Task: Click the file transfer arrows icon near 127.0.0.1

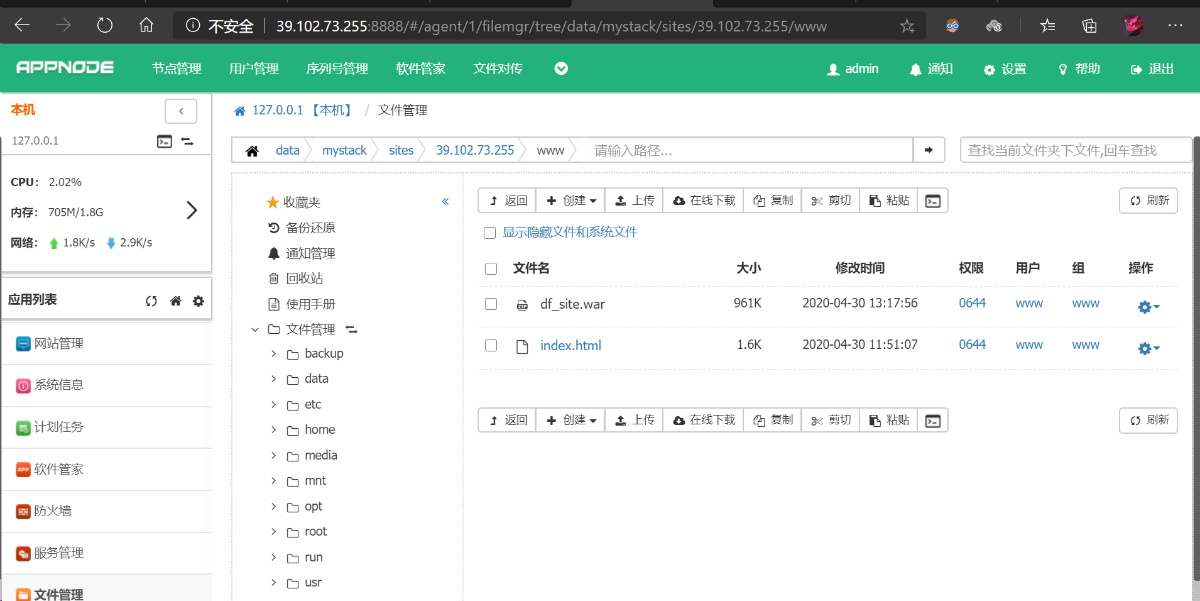Action: tap(187, 141)
